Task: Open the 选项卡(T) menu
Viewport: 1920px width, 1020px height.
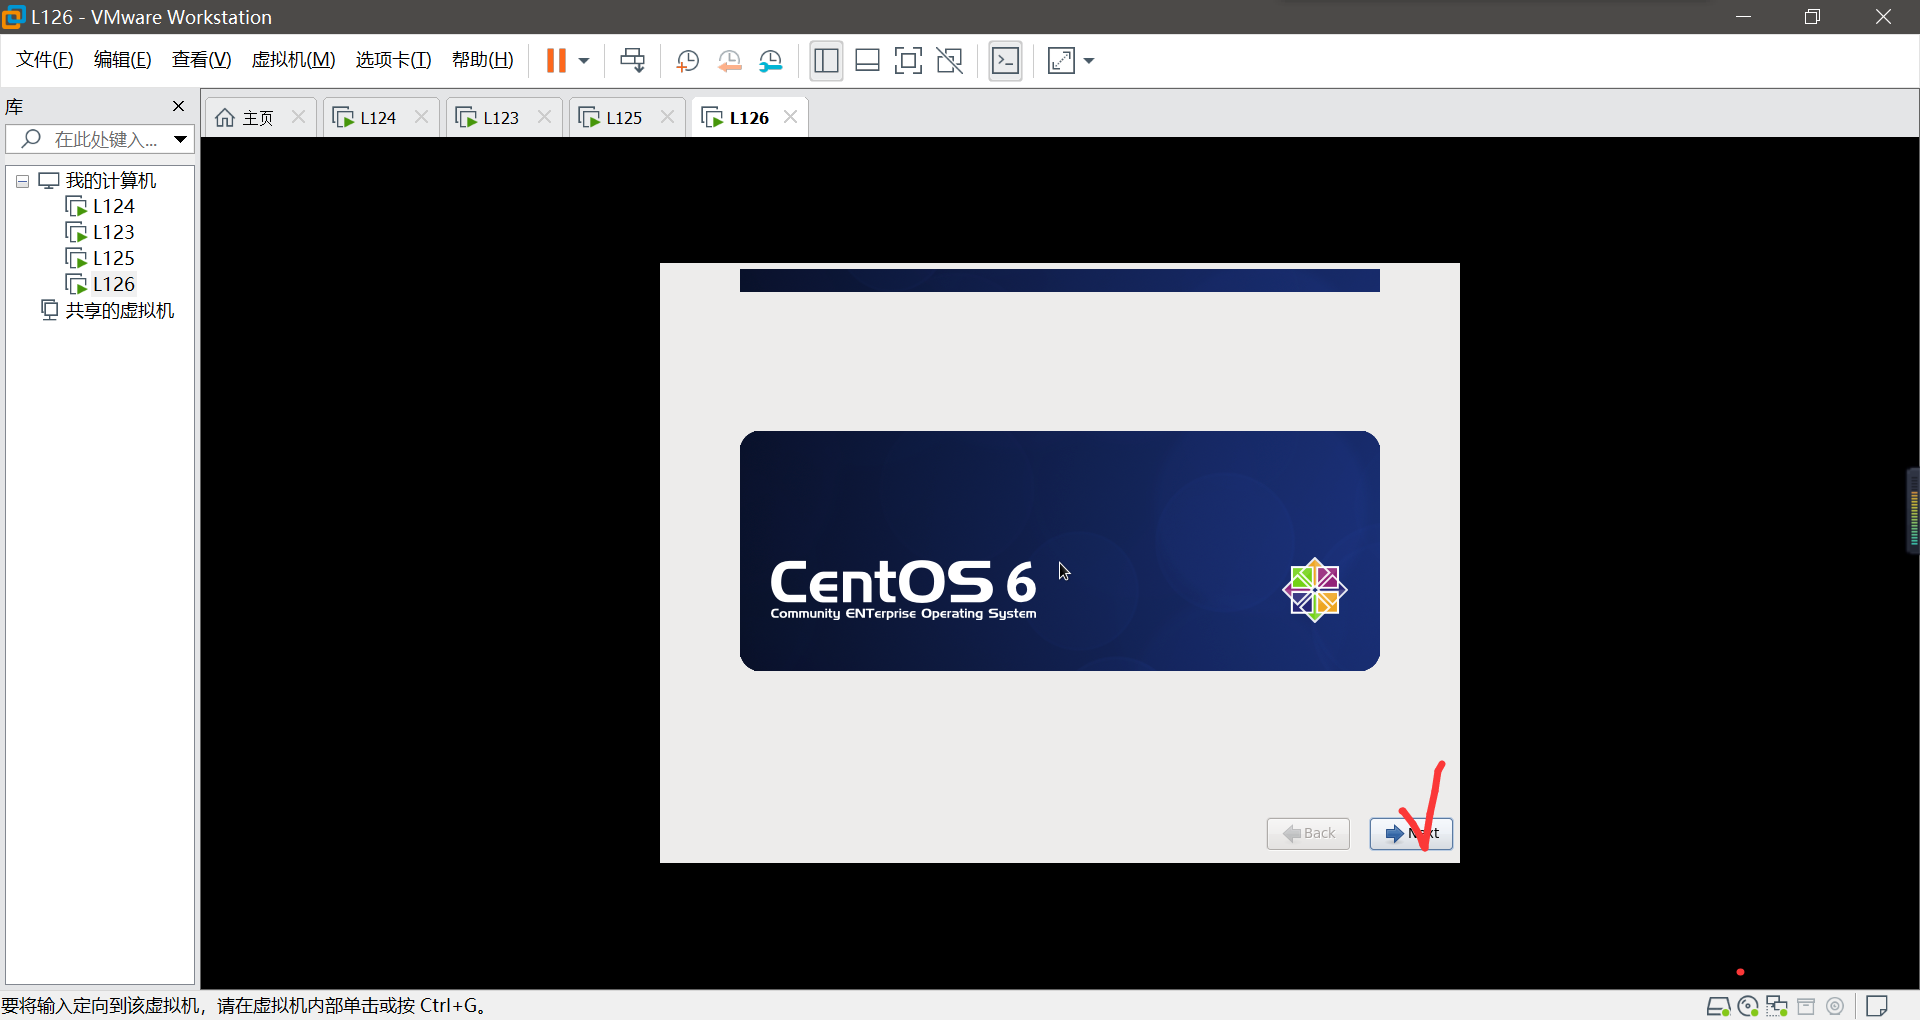Action: click(394, 60)
